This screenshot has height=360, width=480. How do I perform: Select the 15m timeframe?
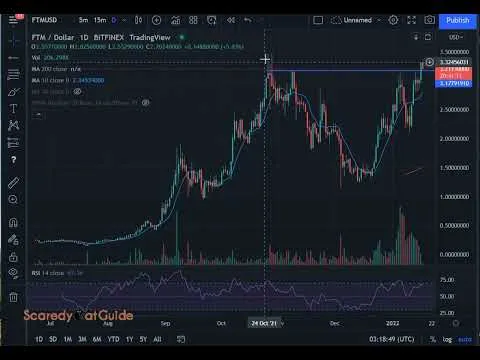click(100, 20)
